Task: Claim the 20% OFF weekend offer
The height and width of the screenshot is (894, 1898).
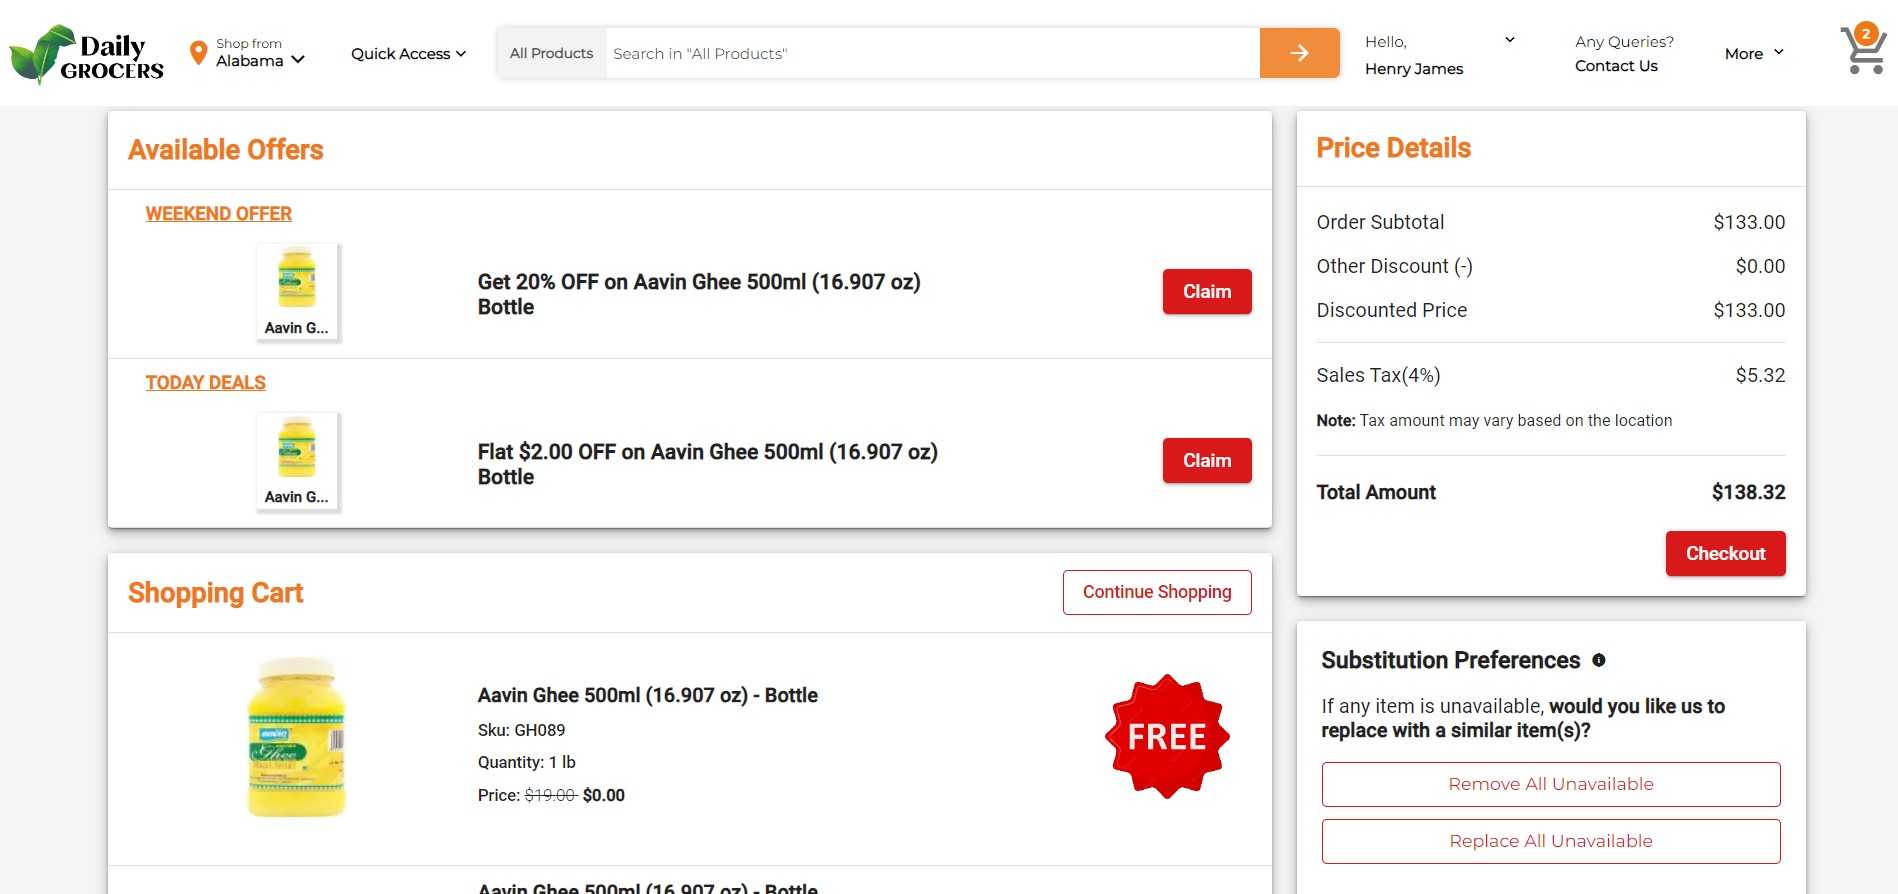Action: point(1206,292)
